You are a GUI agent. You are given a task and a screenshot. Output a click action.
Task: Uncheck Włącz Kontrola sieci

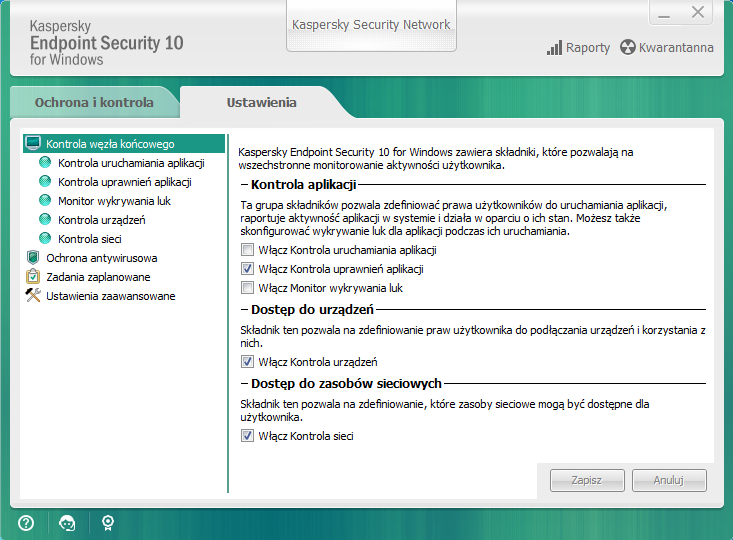pyautogui.click(x=247, y=436)
